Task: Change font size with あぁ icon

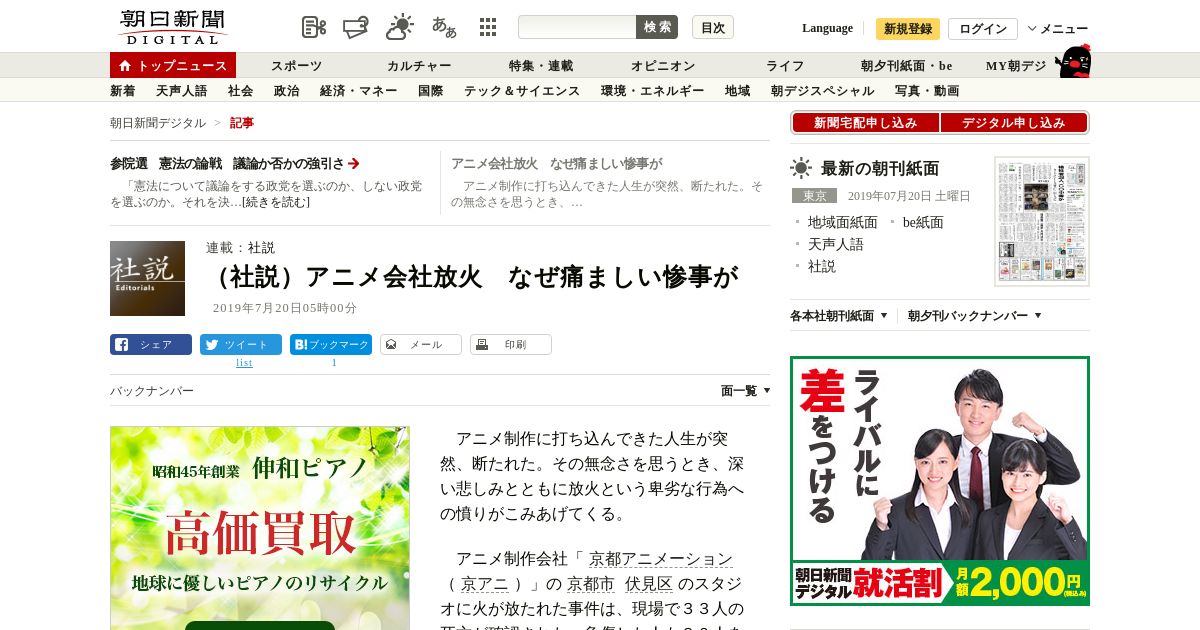Action: tap(444, 27)
